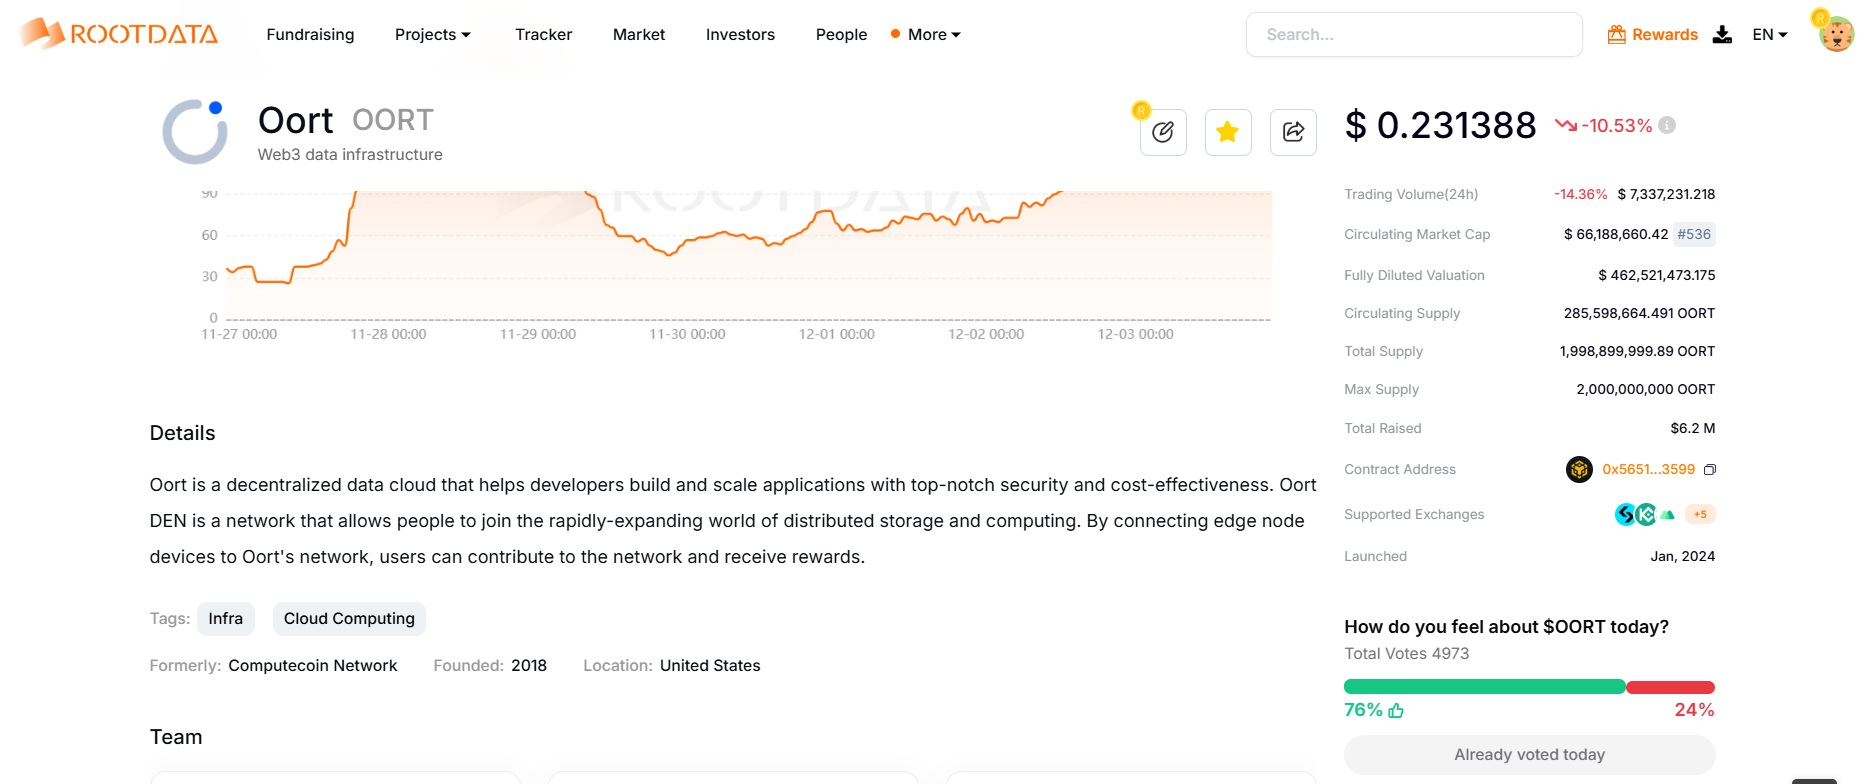The width and height of the screenshot is (1868, 784).
Task: Click the $ 462,521,473.175 valuation figure
Action: coord(1656,275)
